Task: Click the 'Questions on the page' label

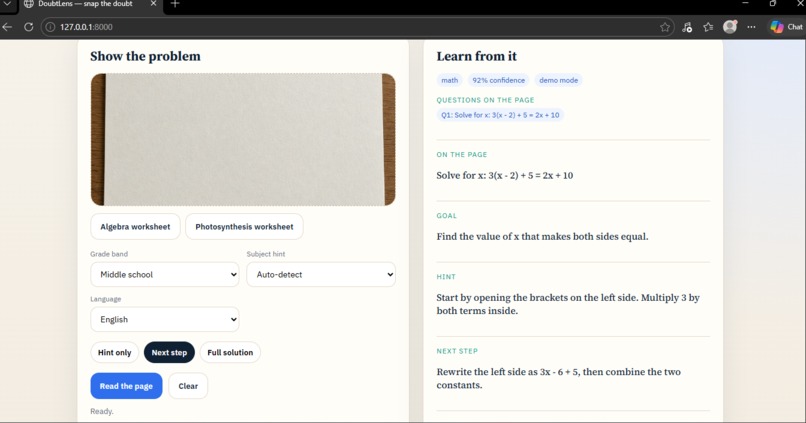Action: [485, 100]
